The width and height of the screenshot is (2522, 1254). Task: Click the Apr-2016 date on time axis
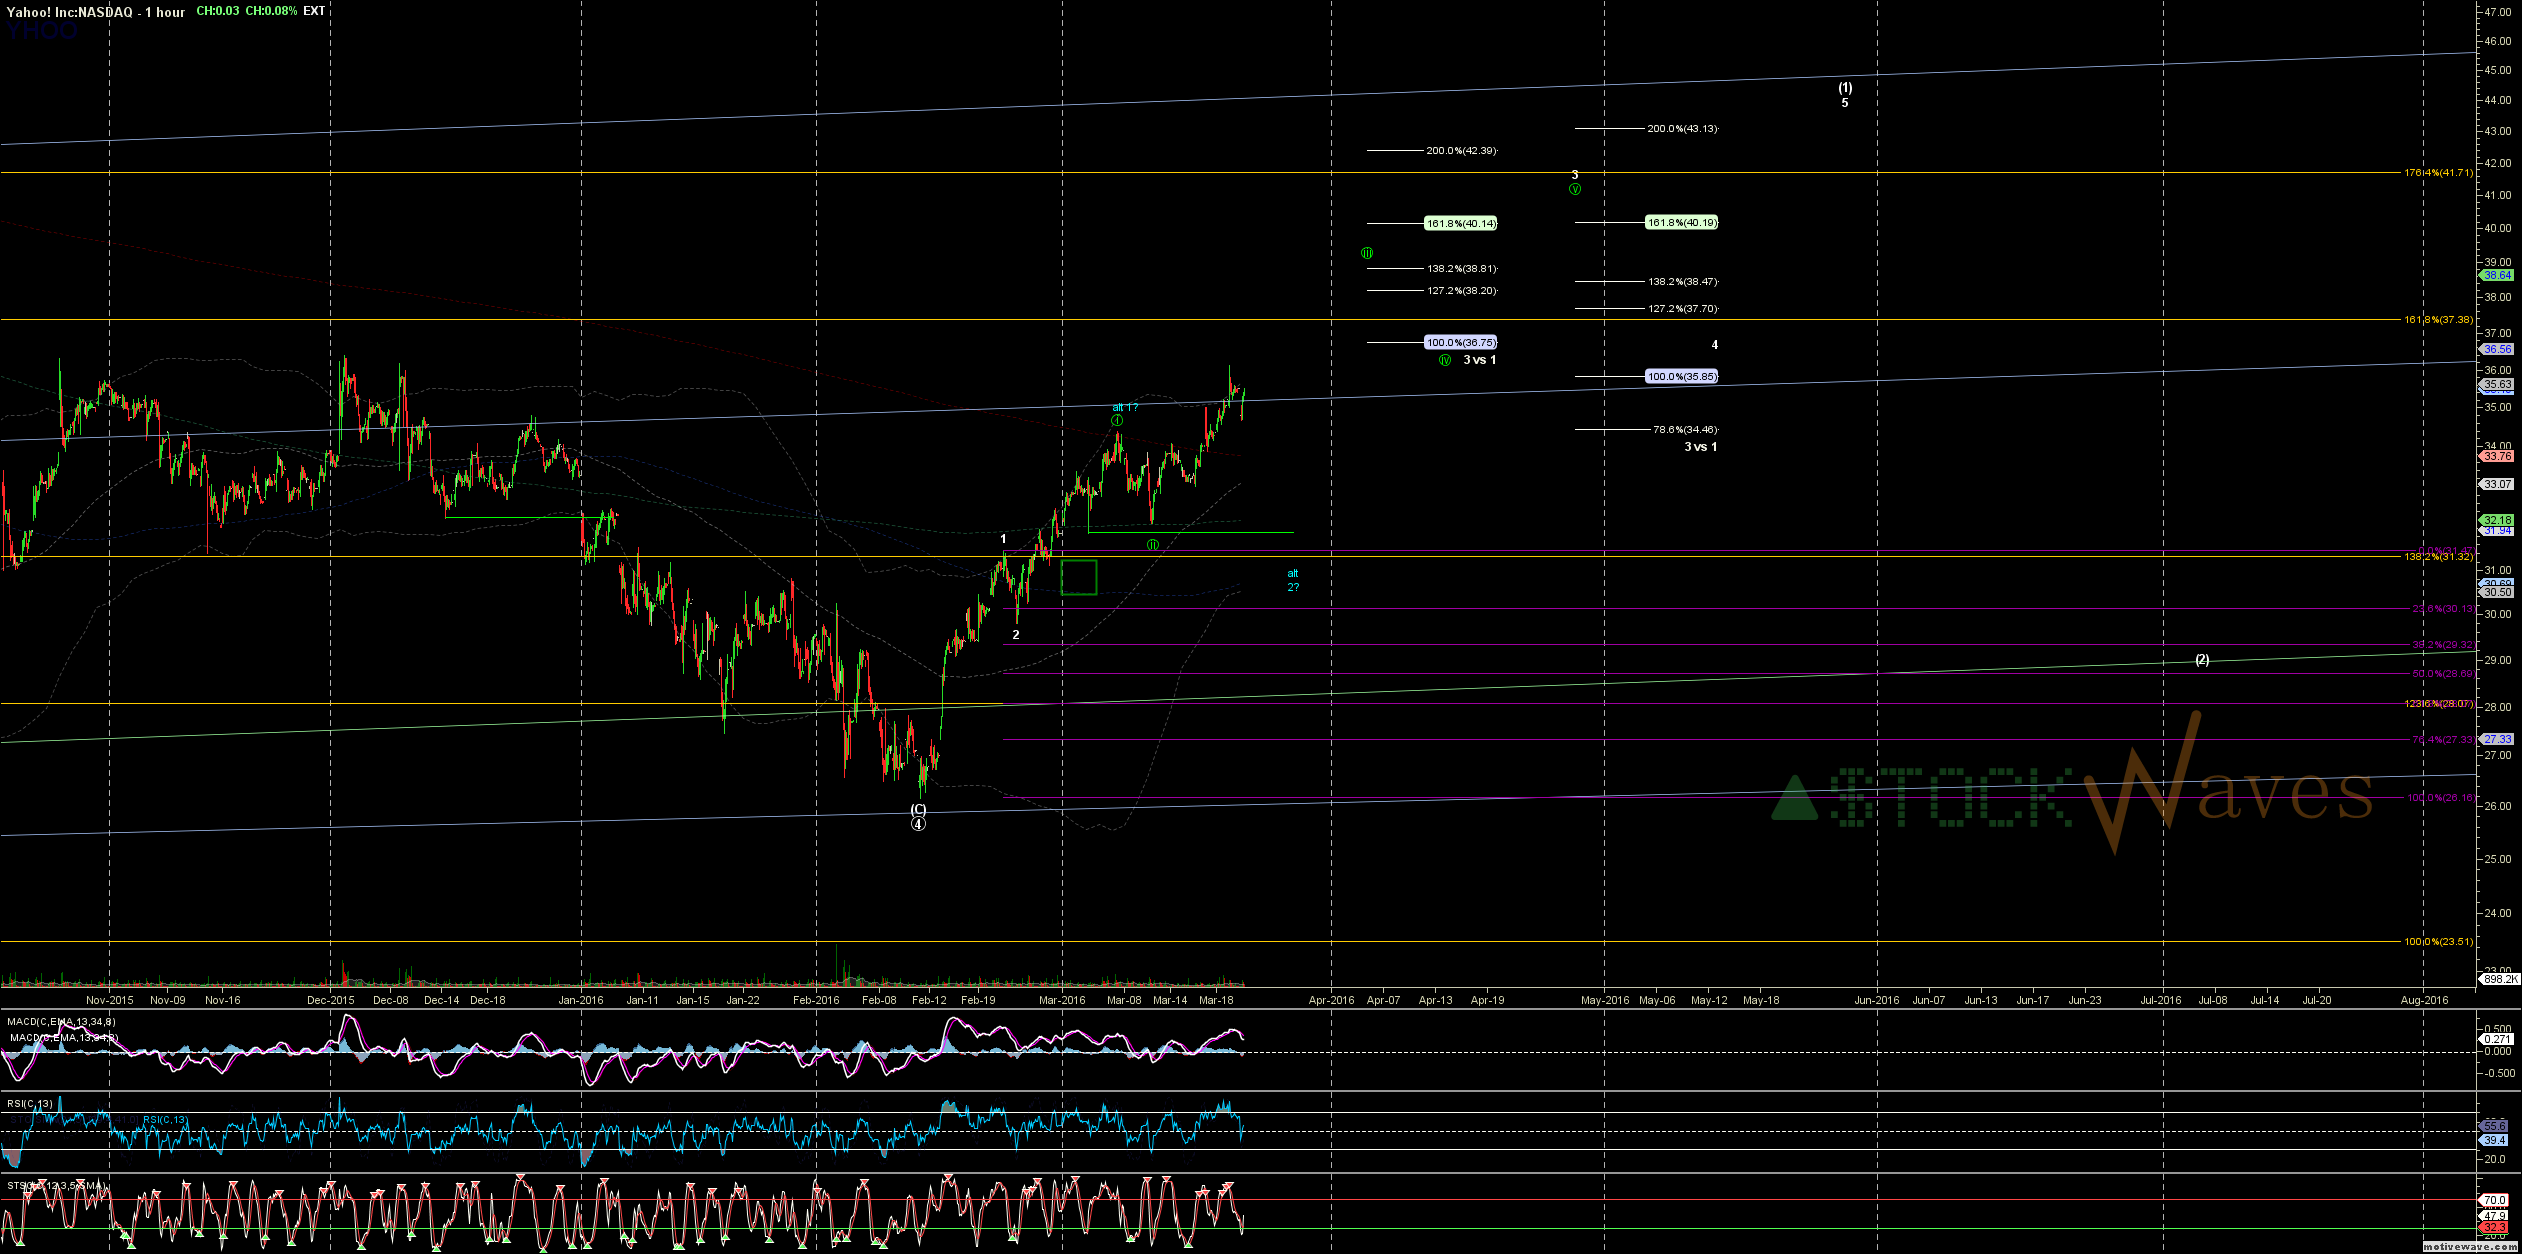tap(1331, 1000)
